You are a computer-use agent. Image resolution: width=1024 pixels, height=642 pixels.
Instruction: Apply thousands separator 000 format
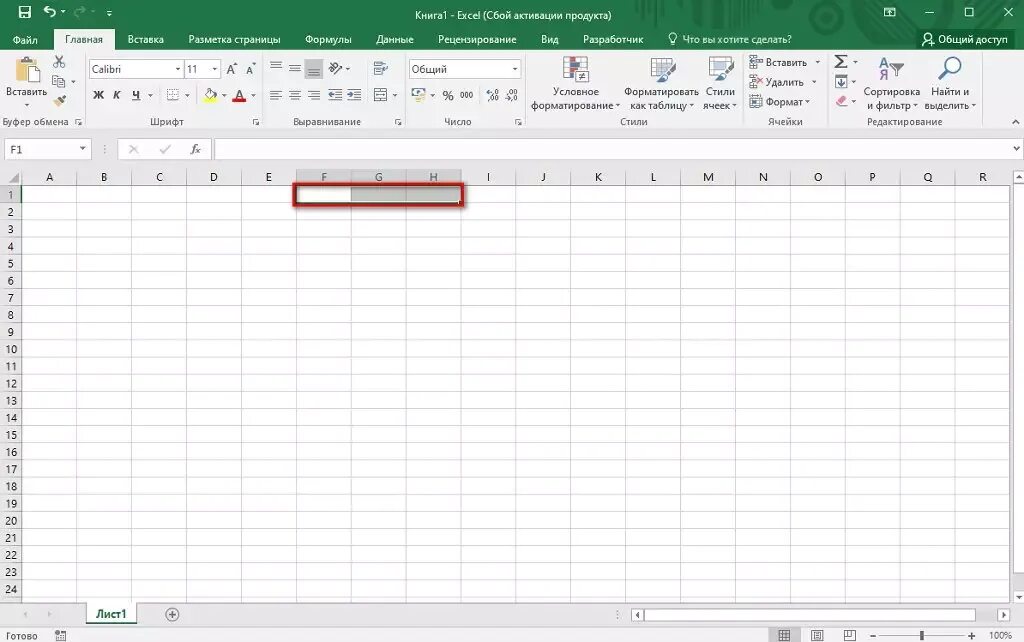[466, 95]
